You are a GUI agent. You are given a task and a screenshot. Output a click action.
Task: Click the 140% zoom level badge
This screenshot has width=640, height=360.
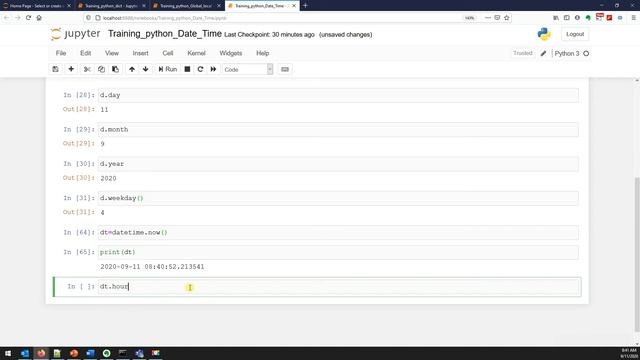coord(469,18)
